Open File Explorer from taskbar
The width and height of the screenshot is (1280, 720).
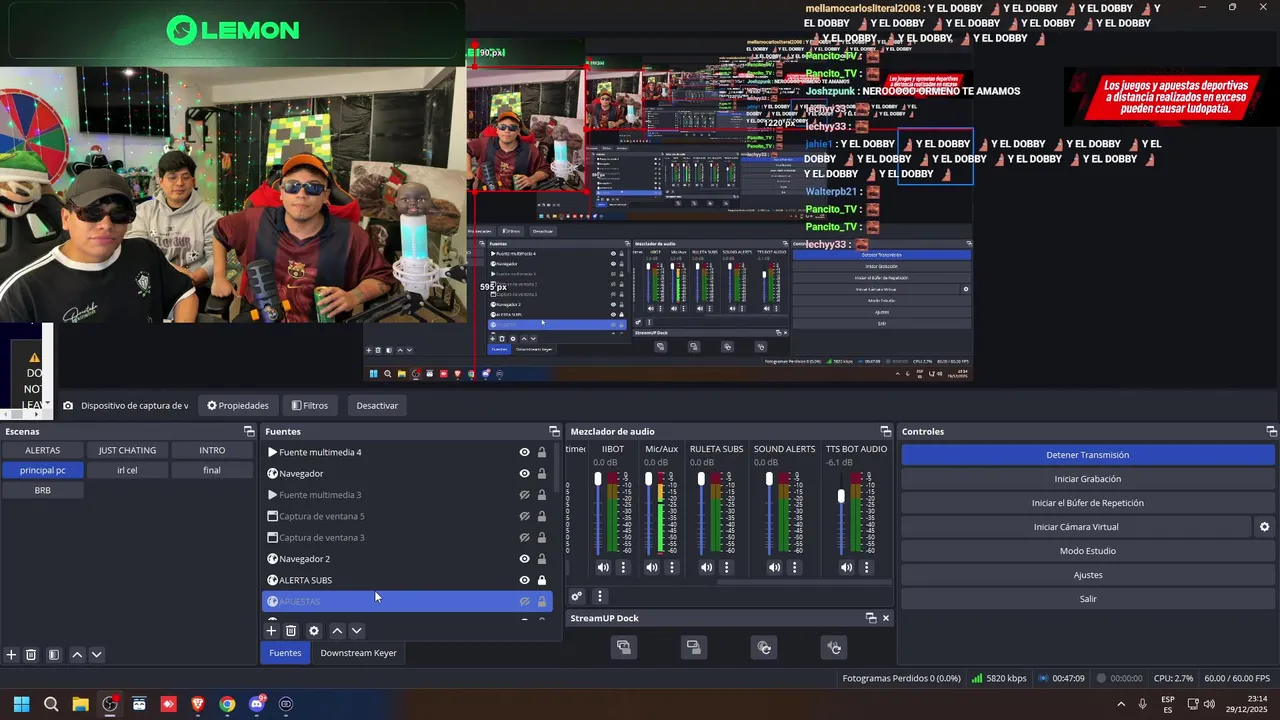click(x=80, y=704)
